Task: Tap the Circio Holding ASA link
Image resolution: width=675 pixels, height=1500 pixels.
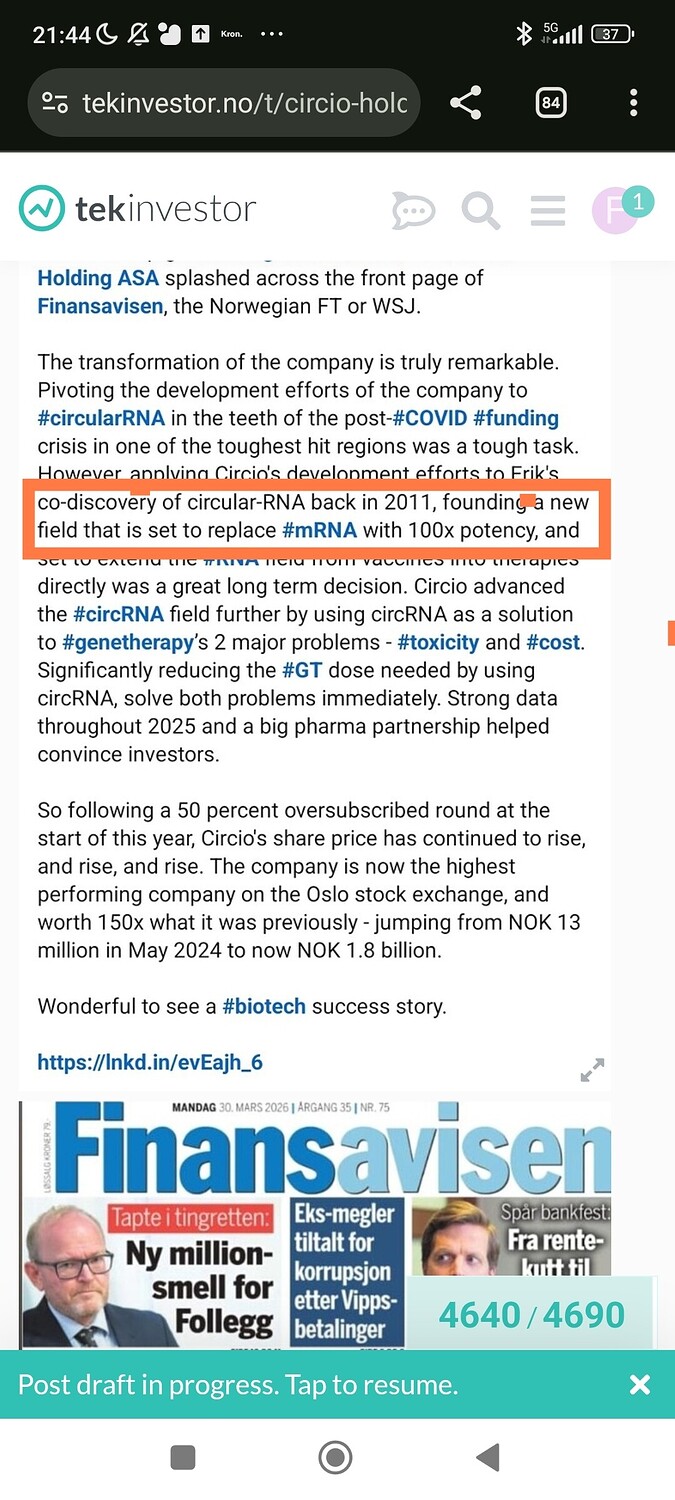Action: 98,277
